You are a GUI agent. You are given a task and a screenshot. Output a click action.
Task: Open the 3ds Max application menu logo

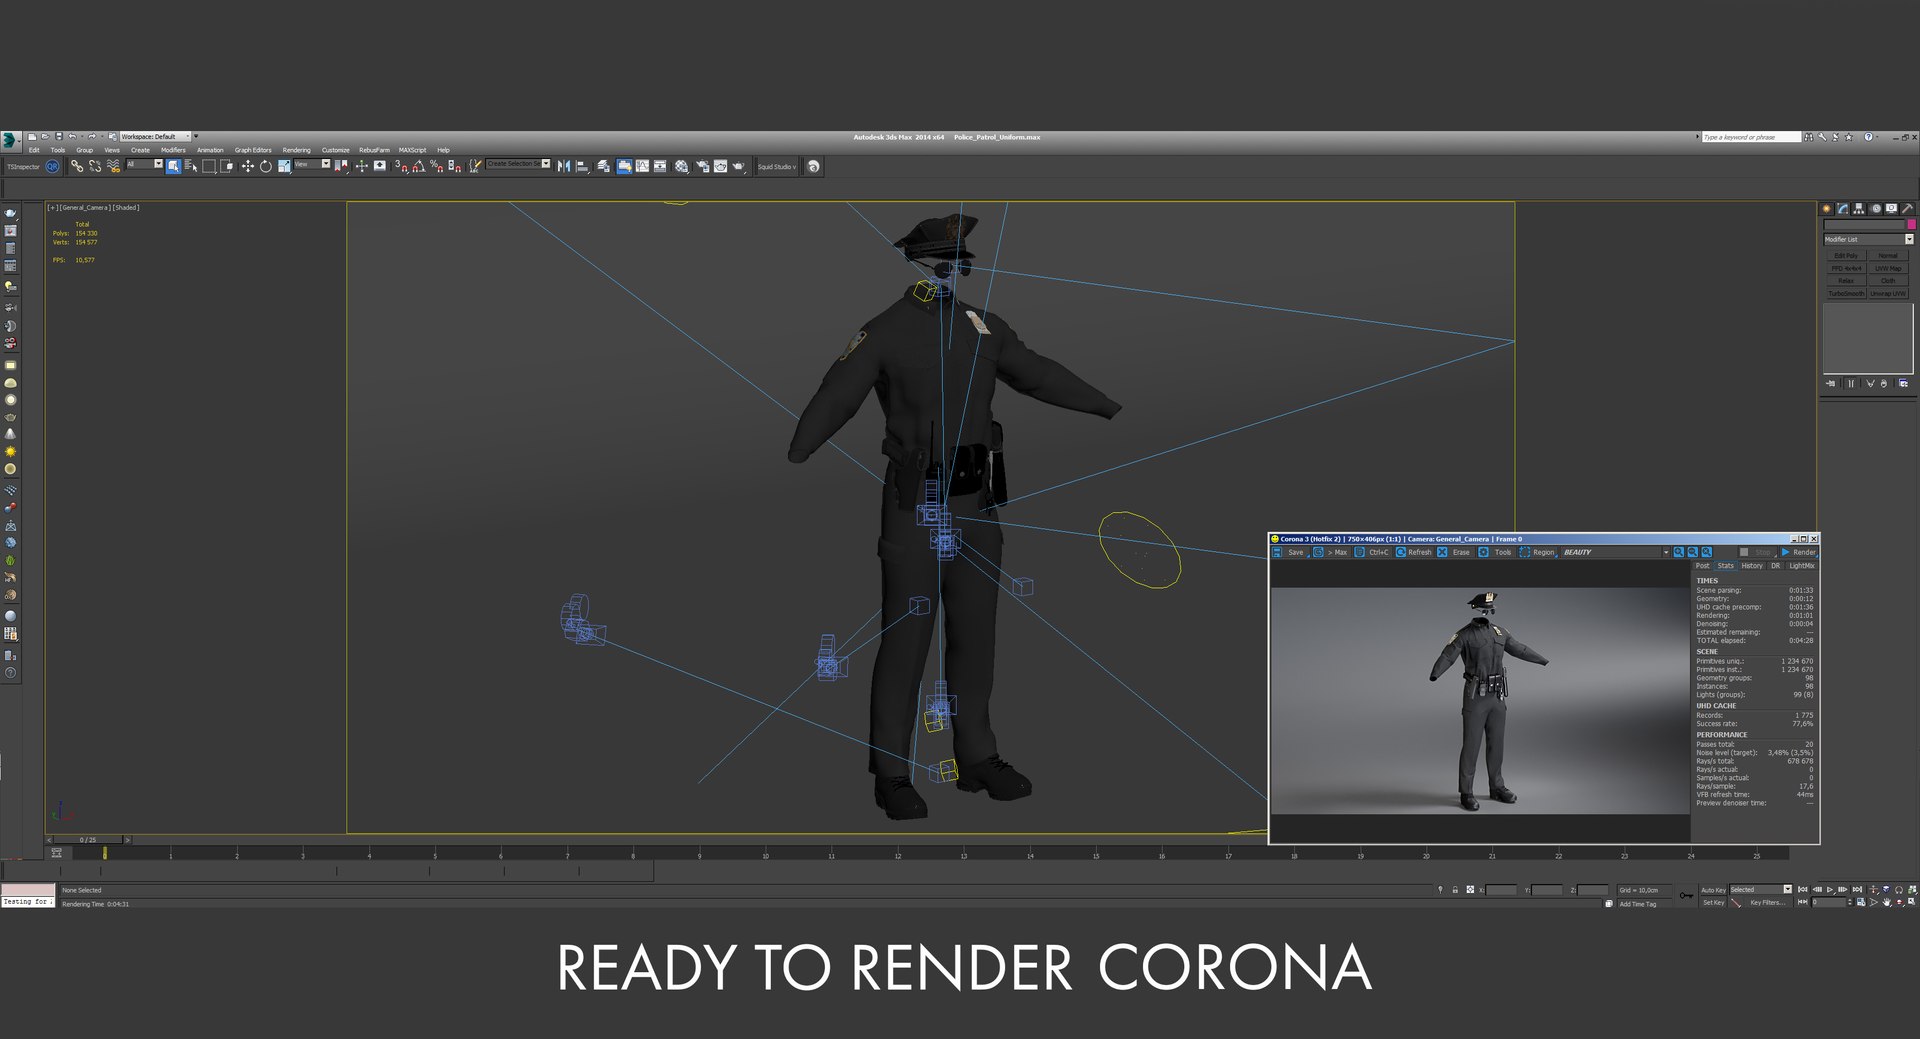(11, 141)
